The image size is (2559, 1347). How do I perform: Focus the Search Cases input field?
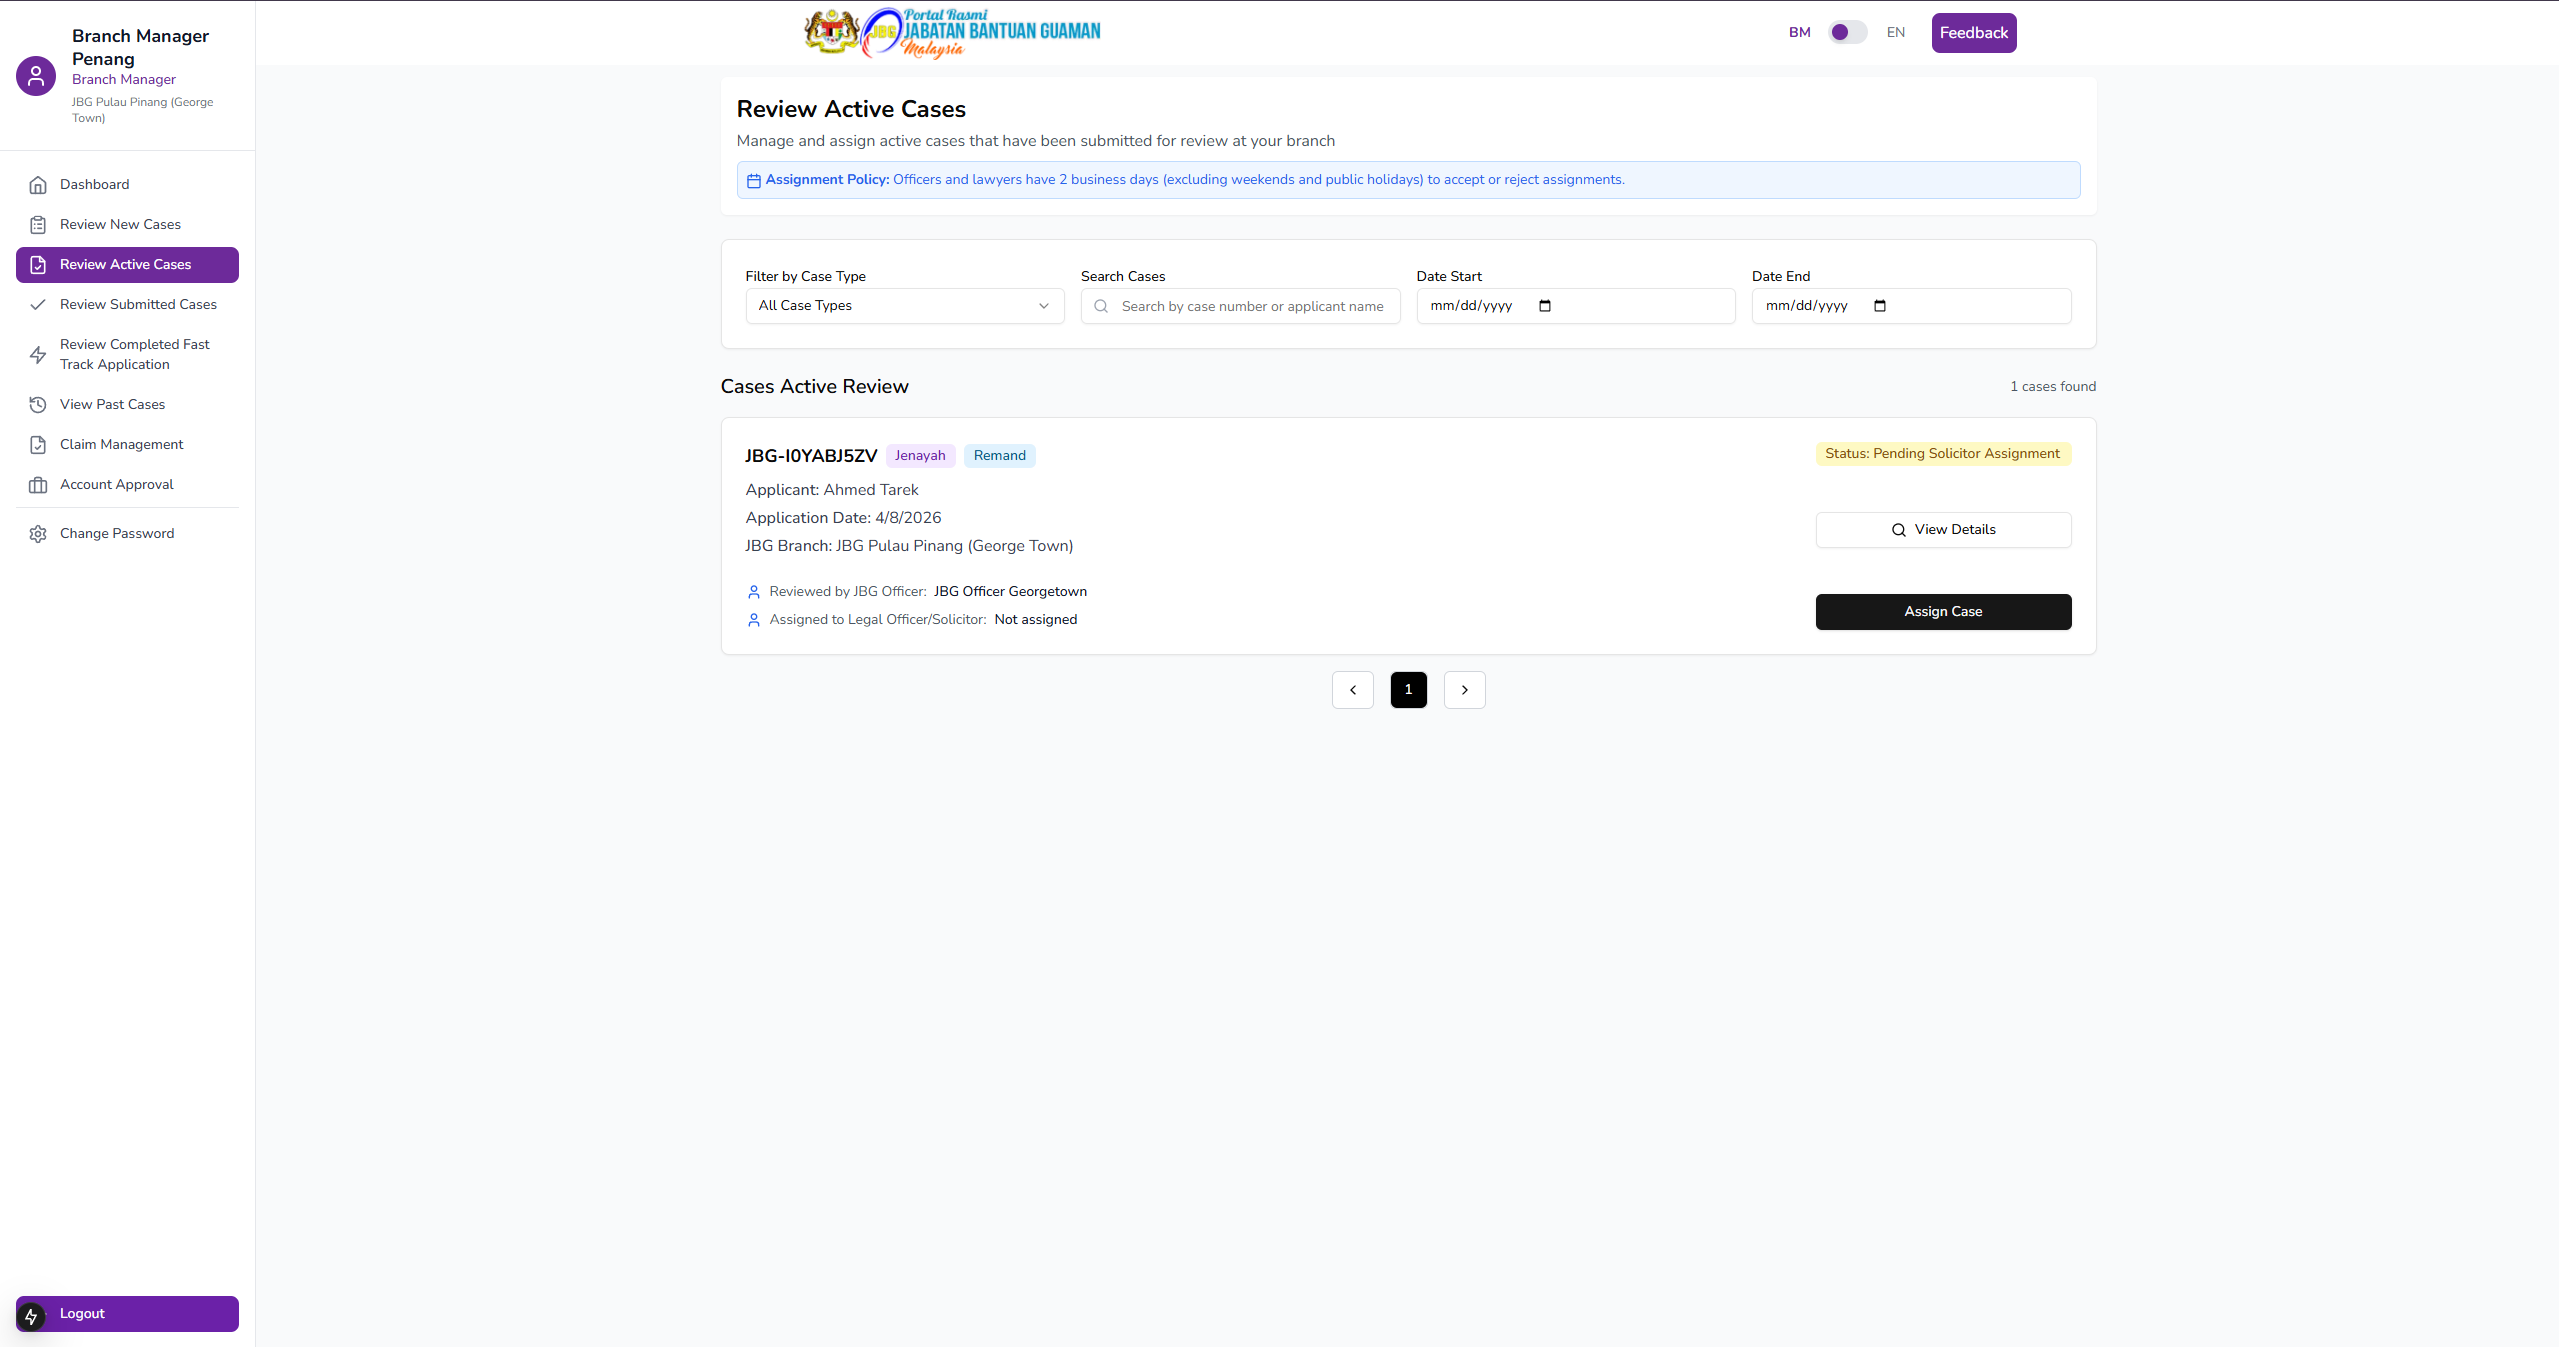click(x=1251, y=307)
